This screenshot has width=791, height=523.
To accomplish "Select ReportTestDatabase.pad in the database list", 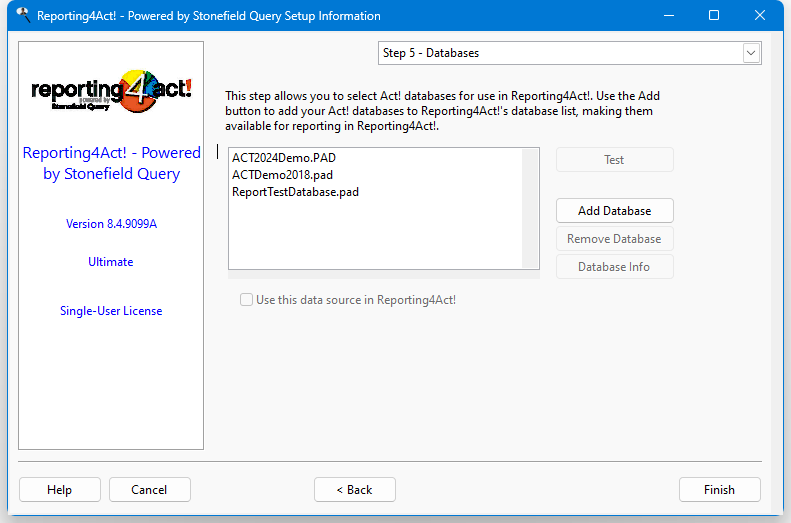I will point(295,192).
